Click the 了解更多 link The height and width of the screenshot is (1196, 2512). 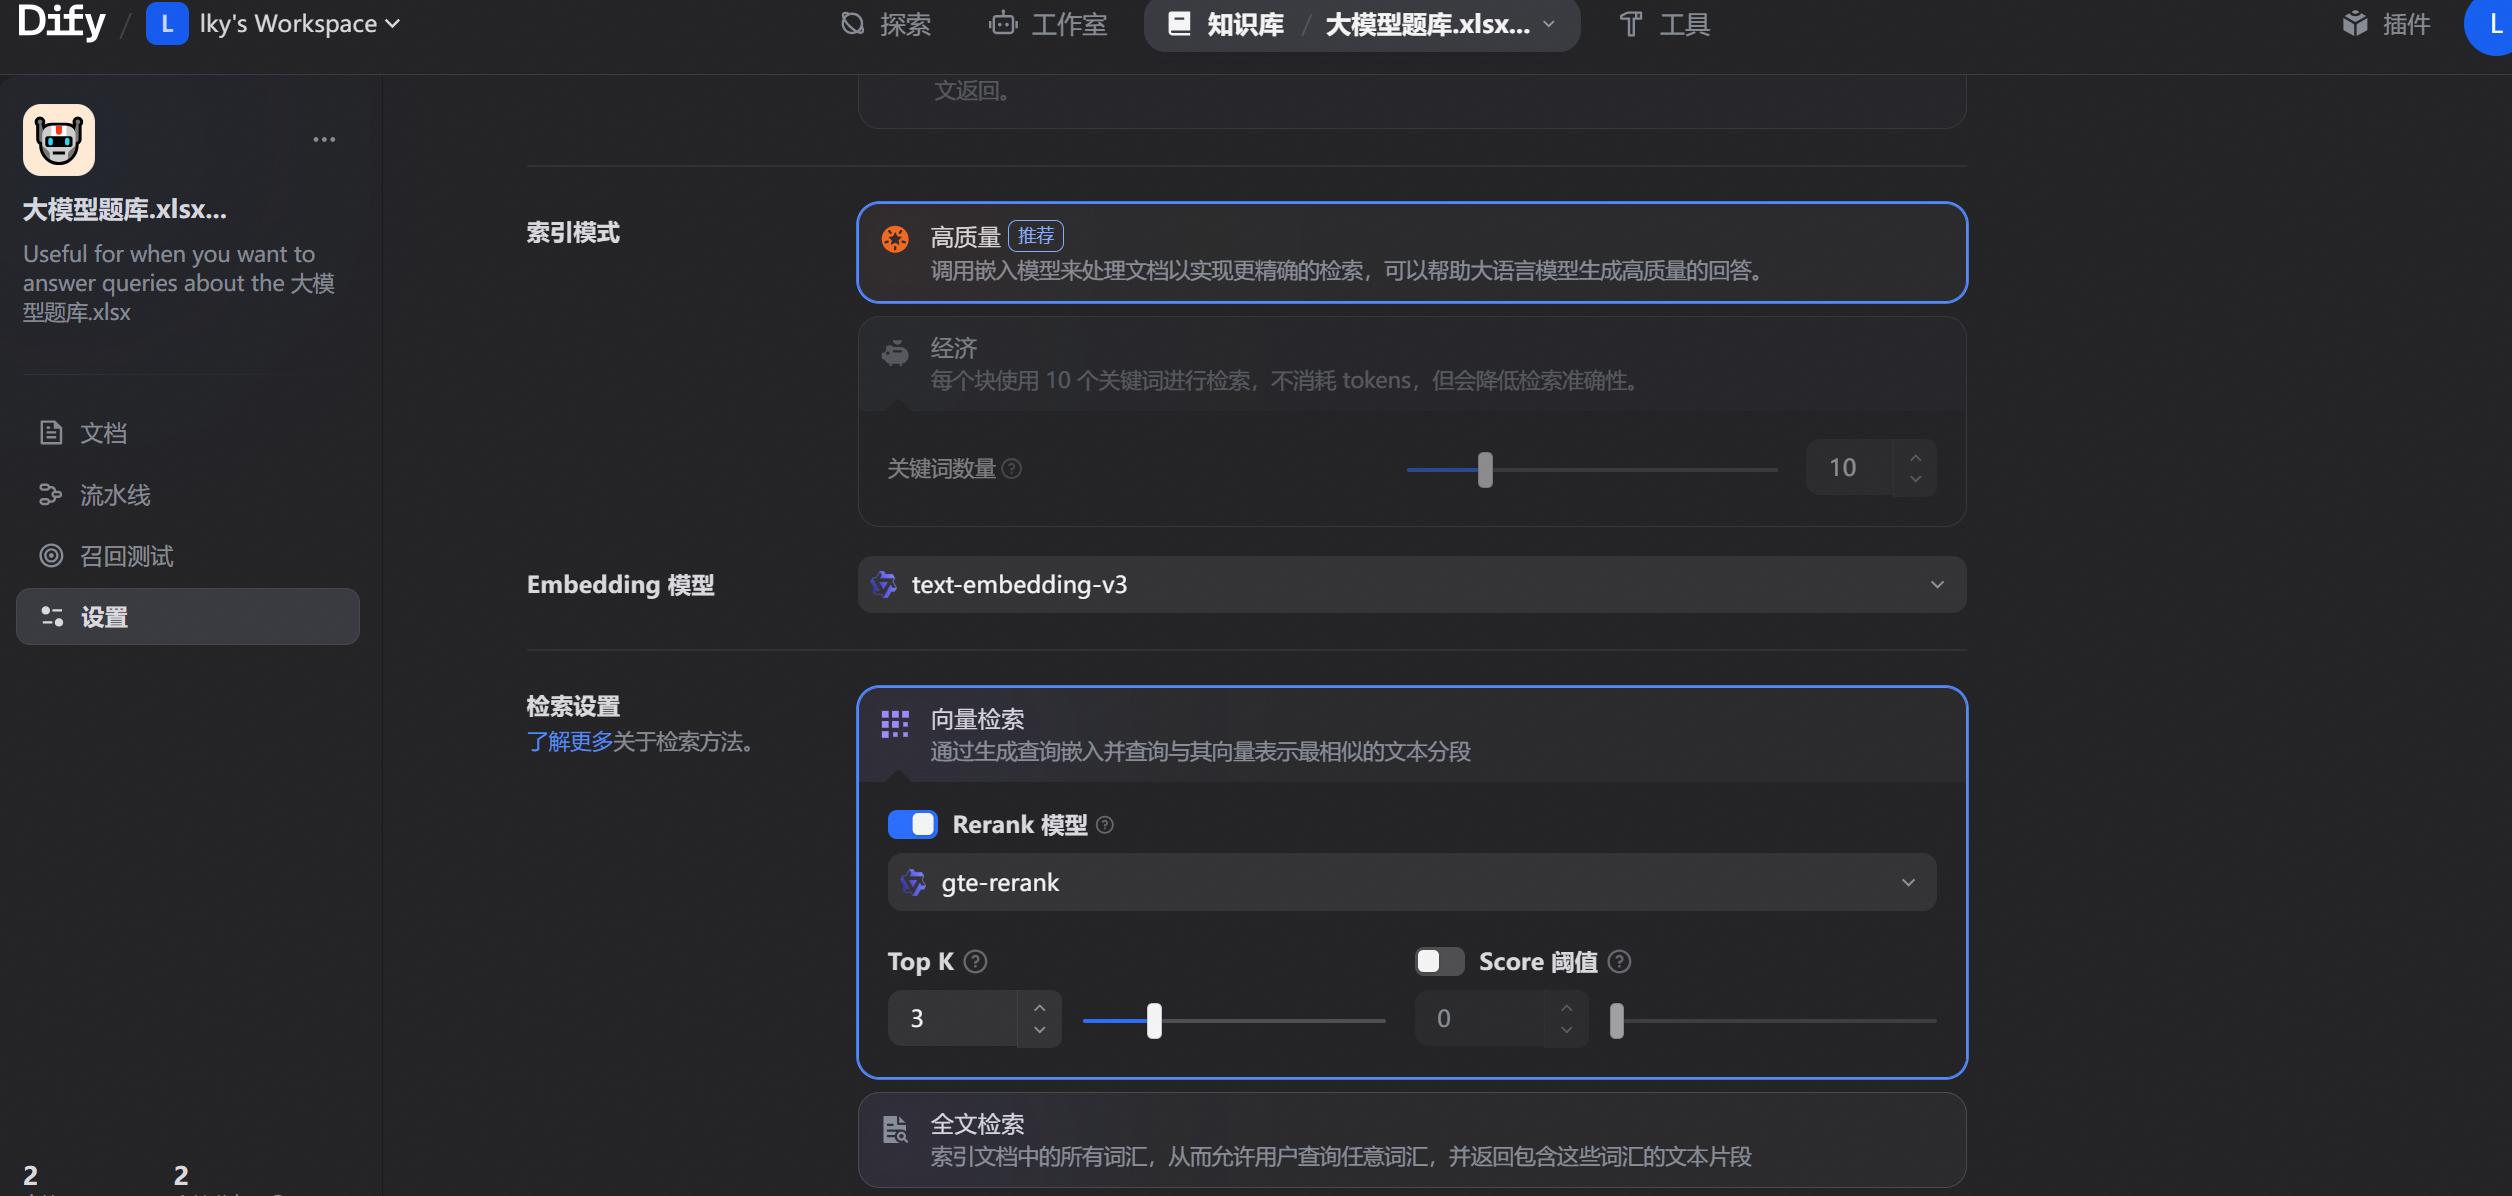(569, 742)
